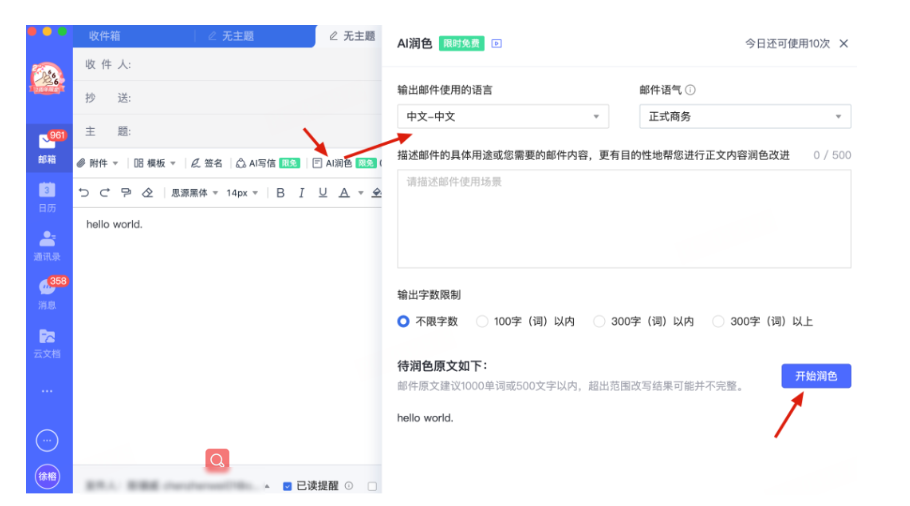Viewport: 910px width, 506px height.
Task: Click the eraser clear-format icon
Action: tap(147, 193)
